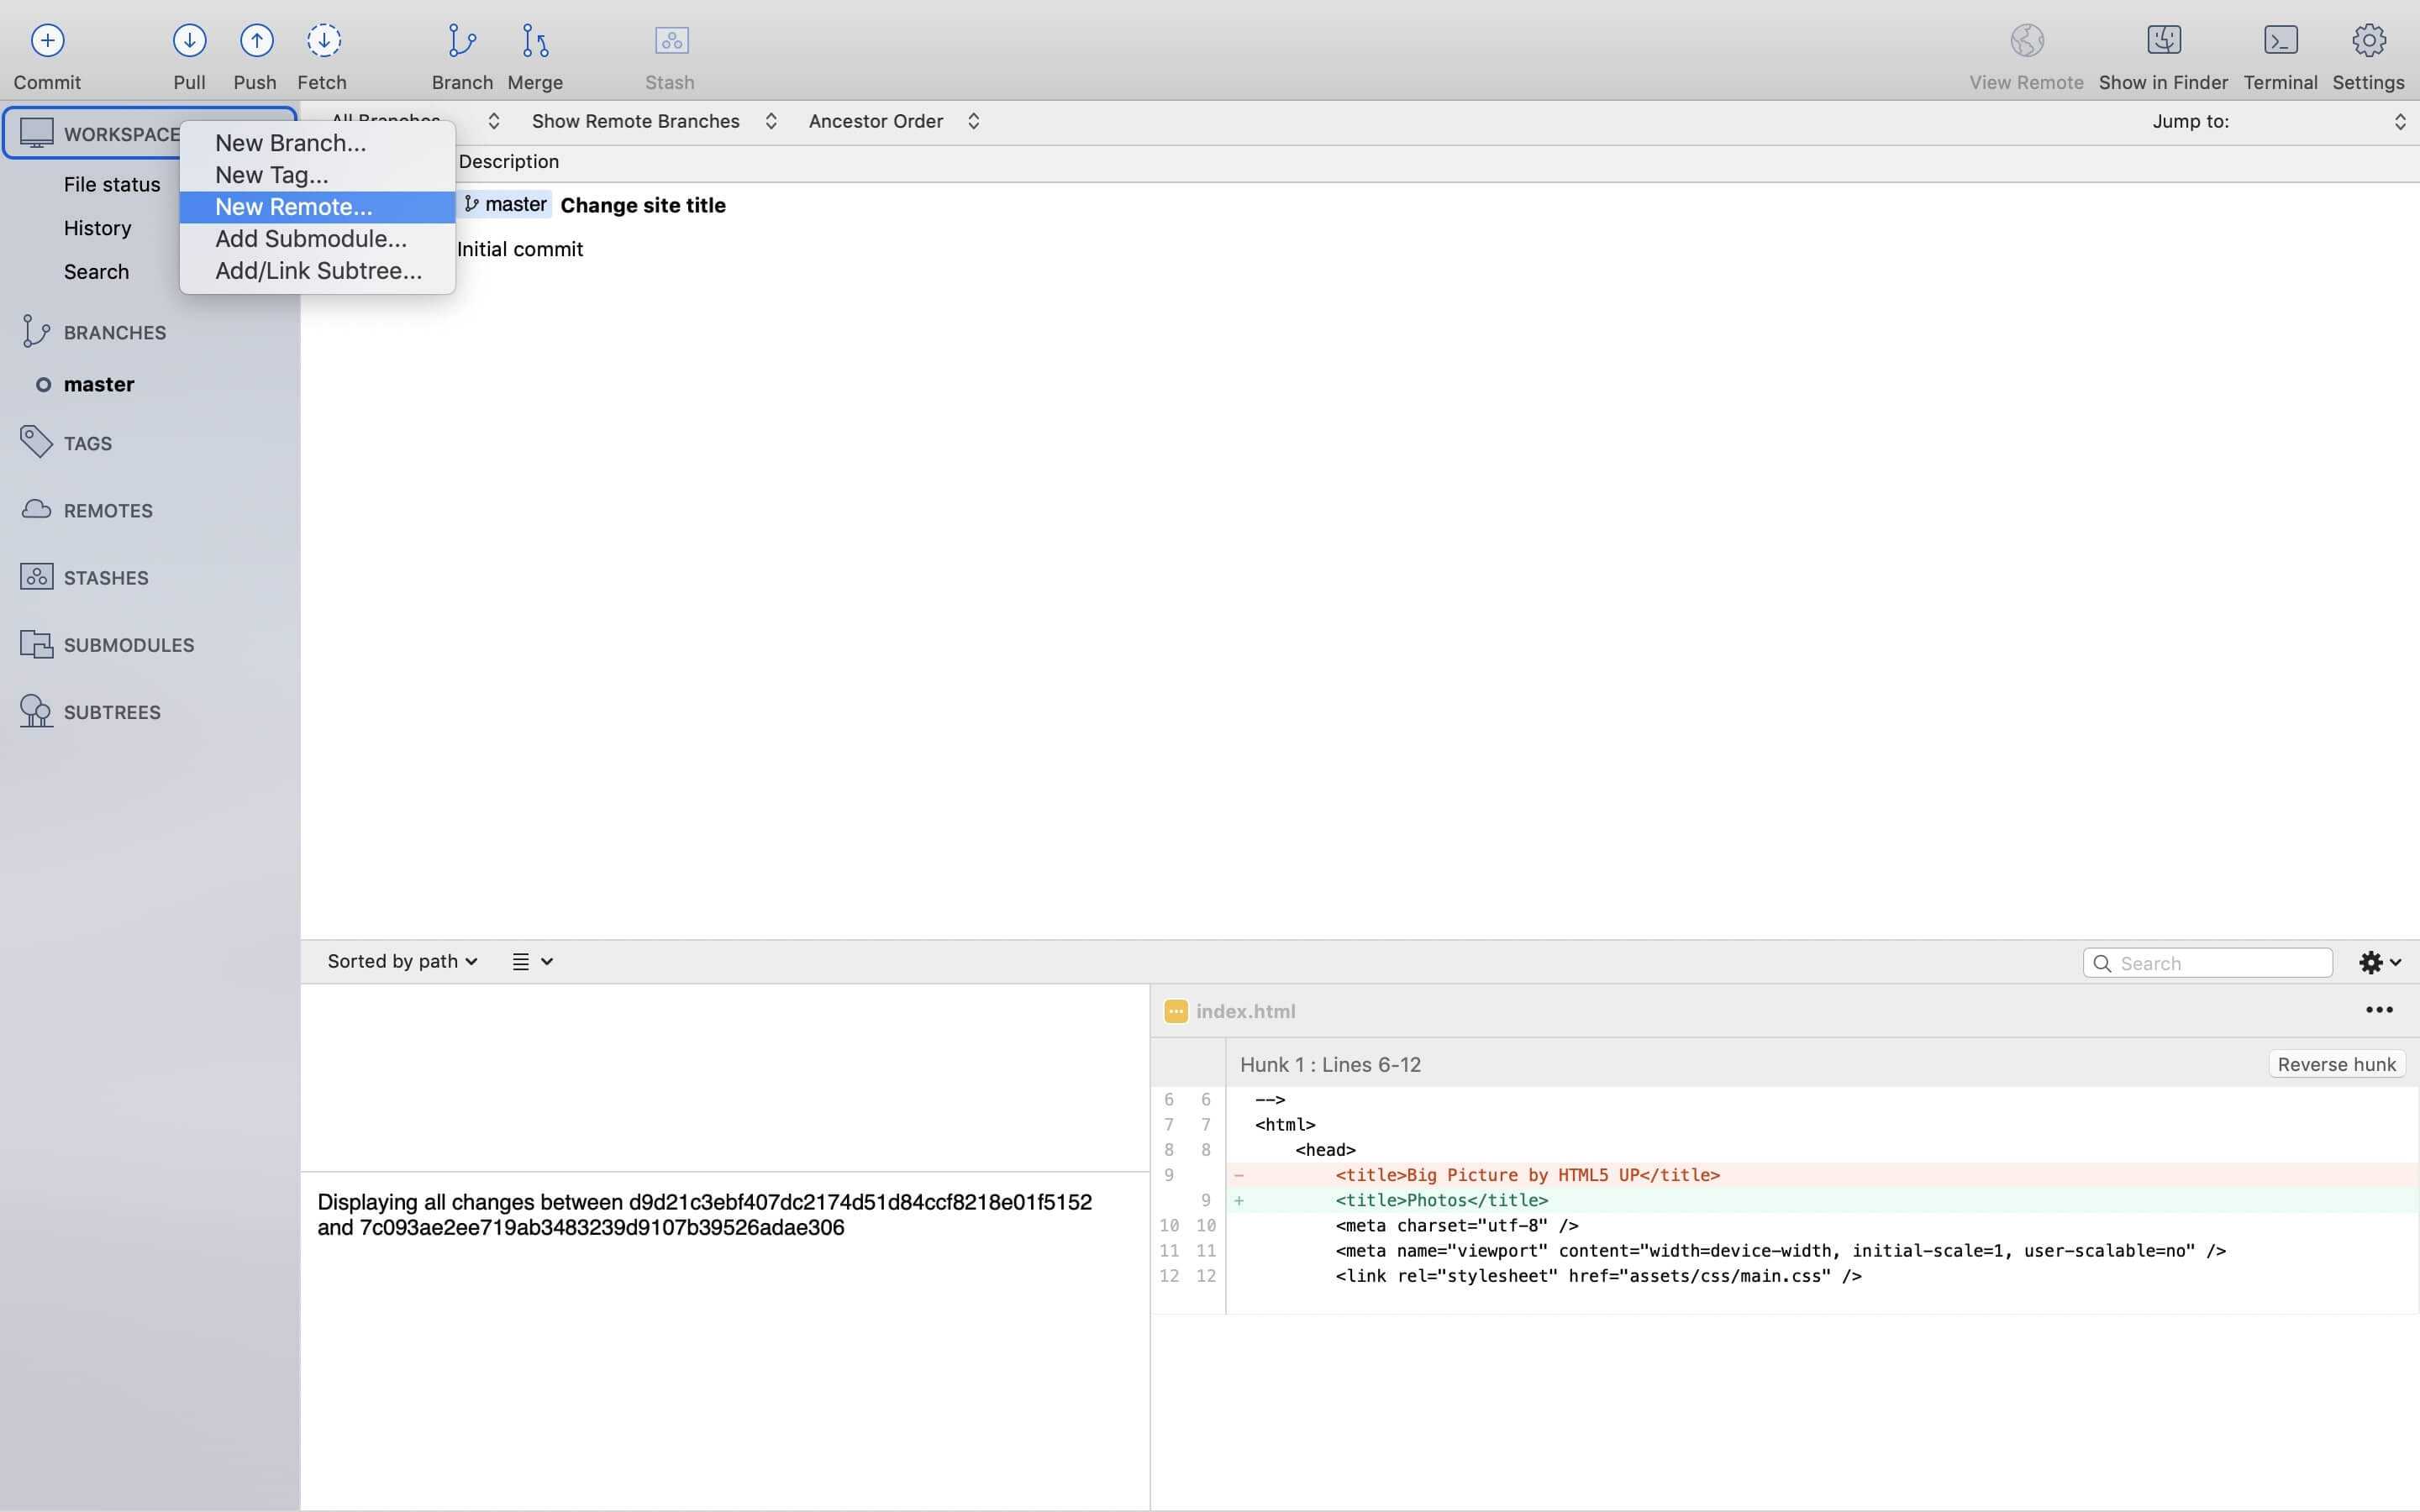2420x1512 pixels.
Task: Open the Sorted by path dropdown
Action: pyautogui.click(x=401, y=961)
